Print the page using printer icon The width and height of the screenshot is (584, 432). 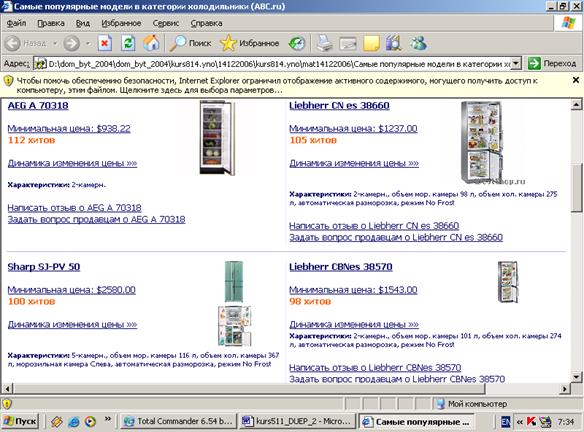point(324,43)
